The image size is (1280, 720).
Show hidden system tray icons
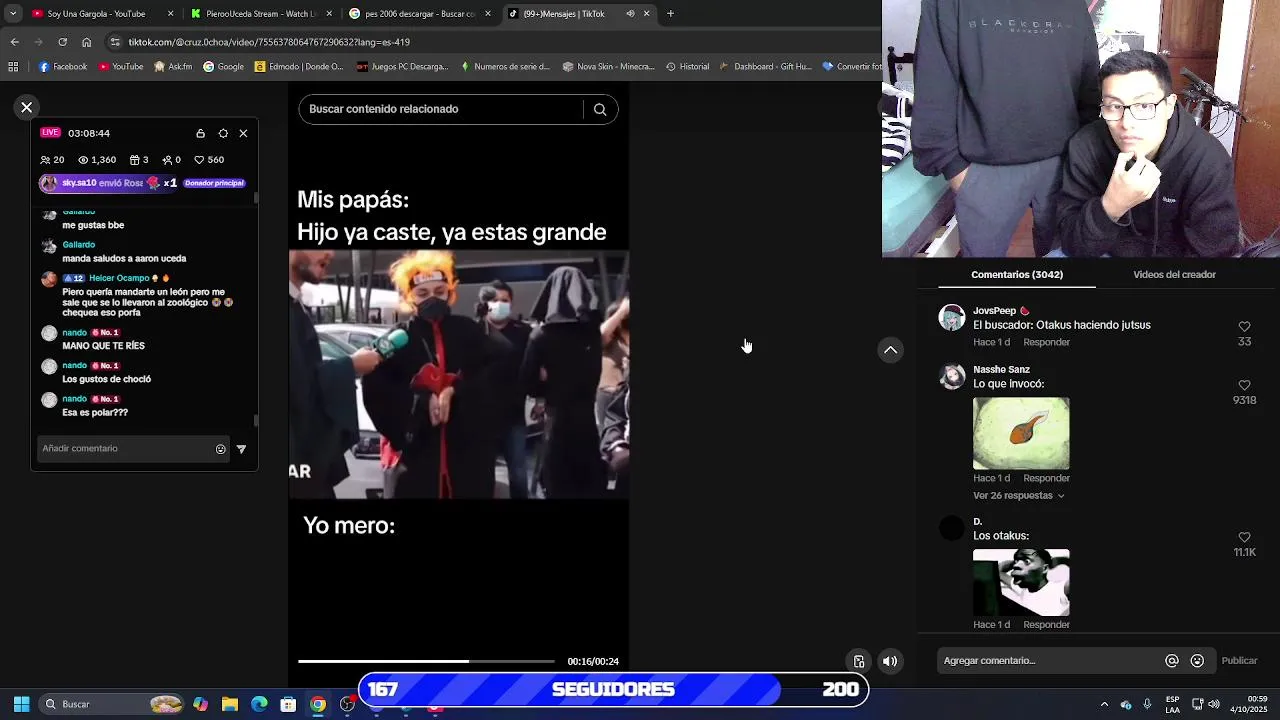[x=1104, y=704]
